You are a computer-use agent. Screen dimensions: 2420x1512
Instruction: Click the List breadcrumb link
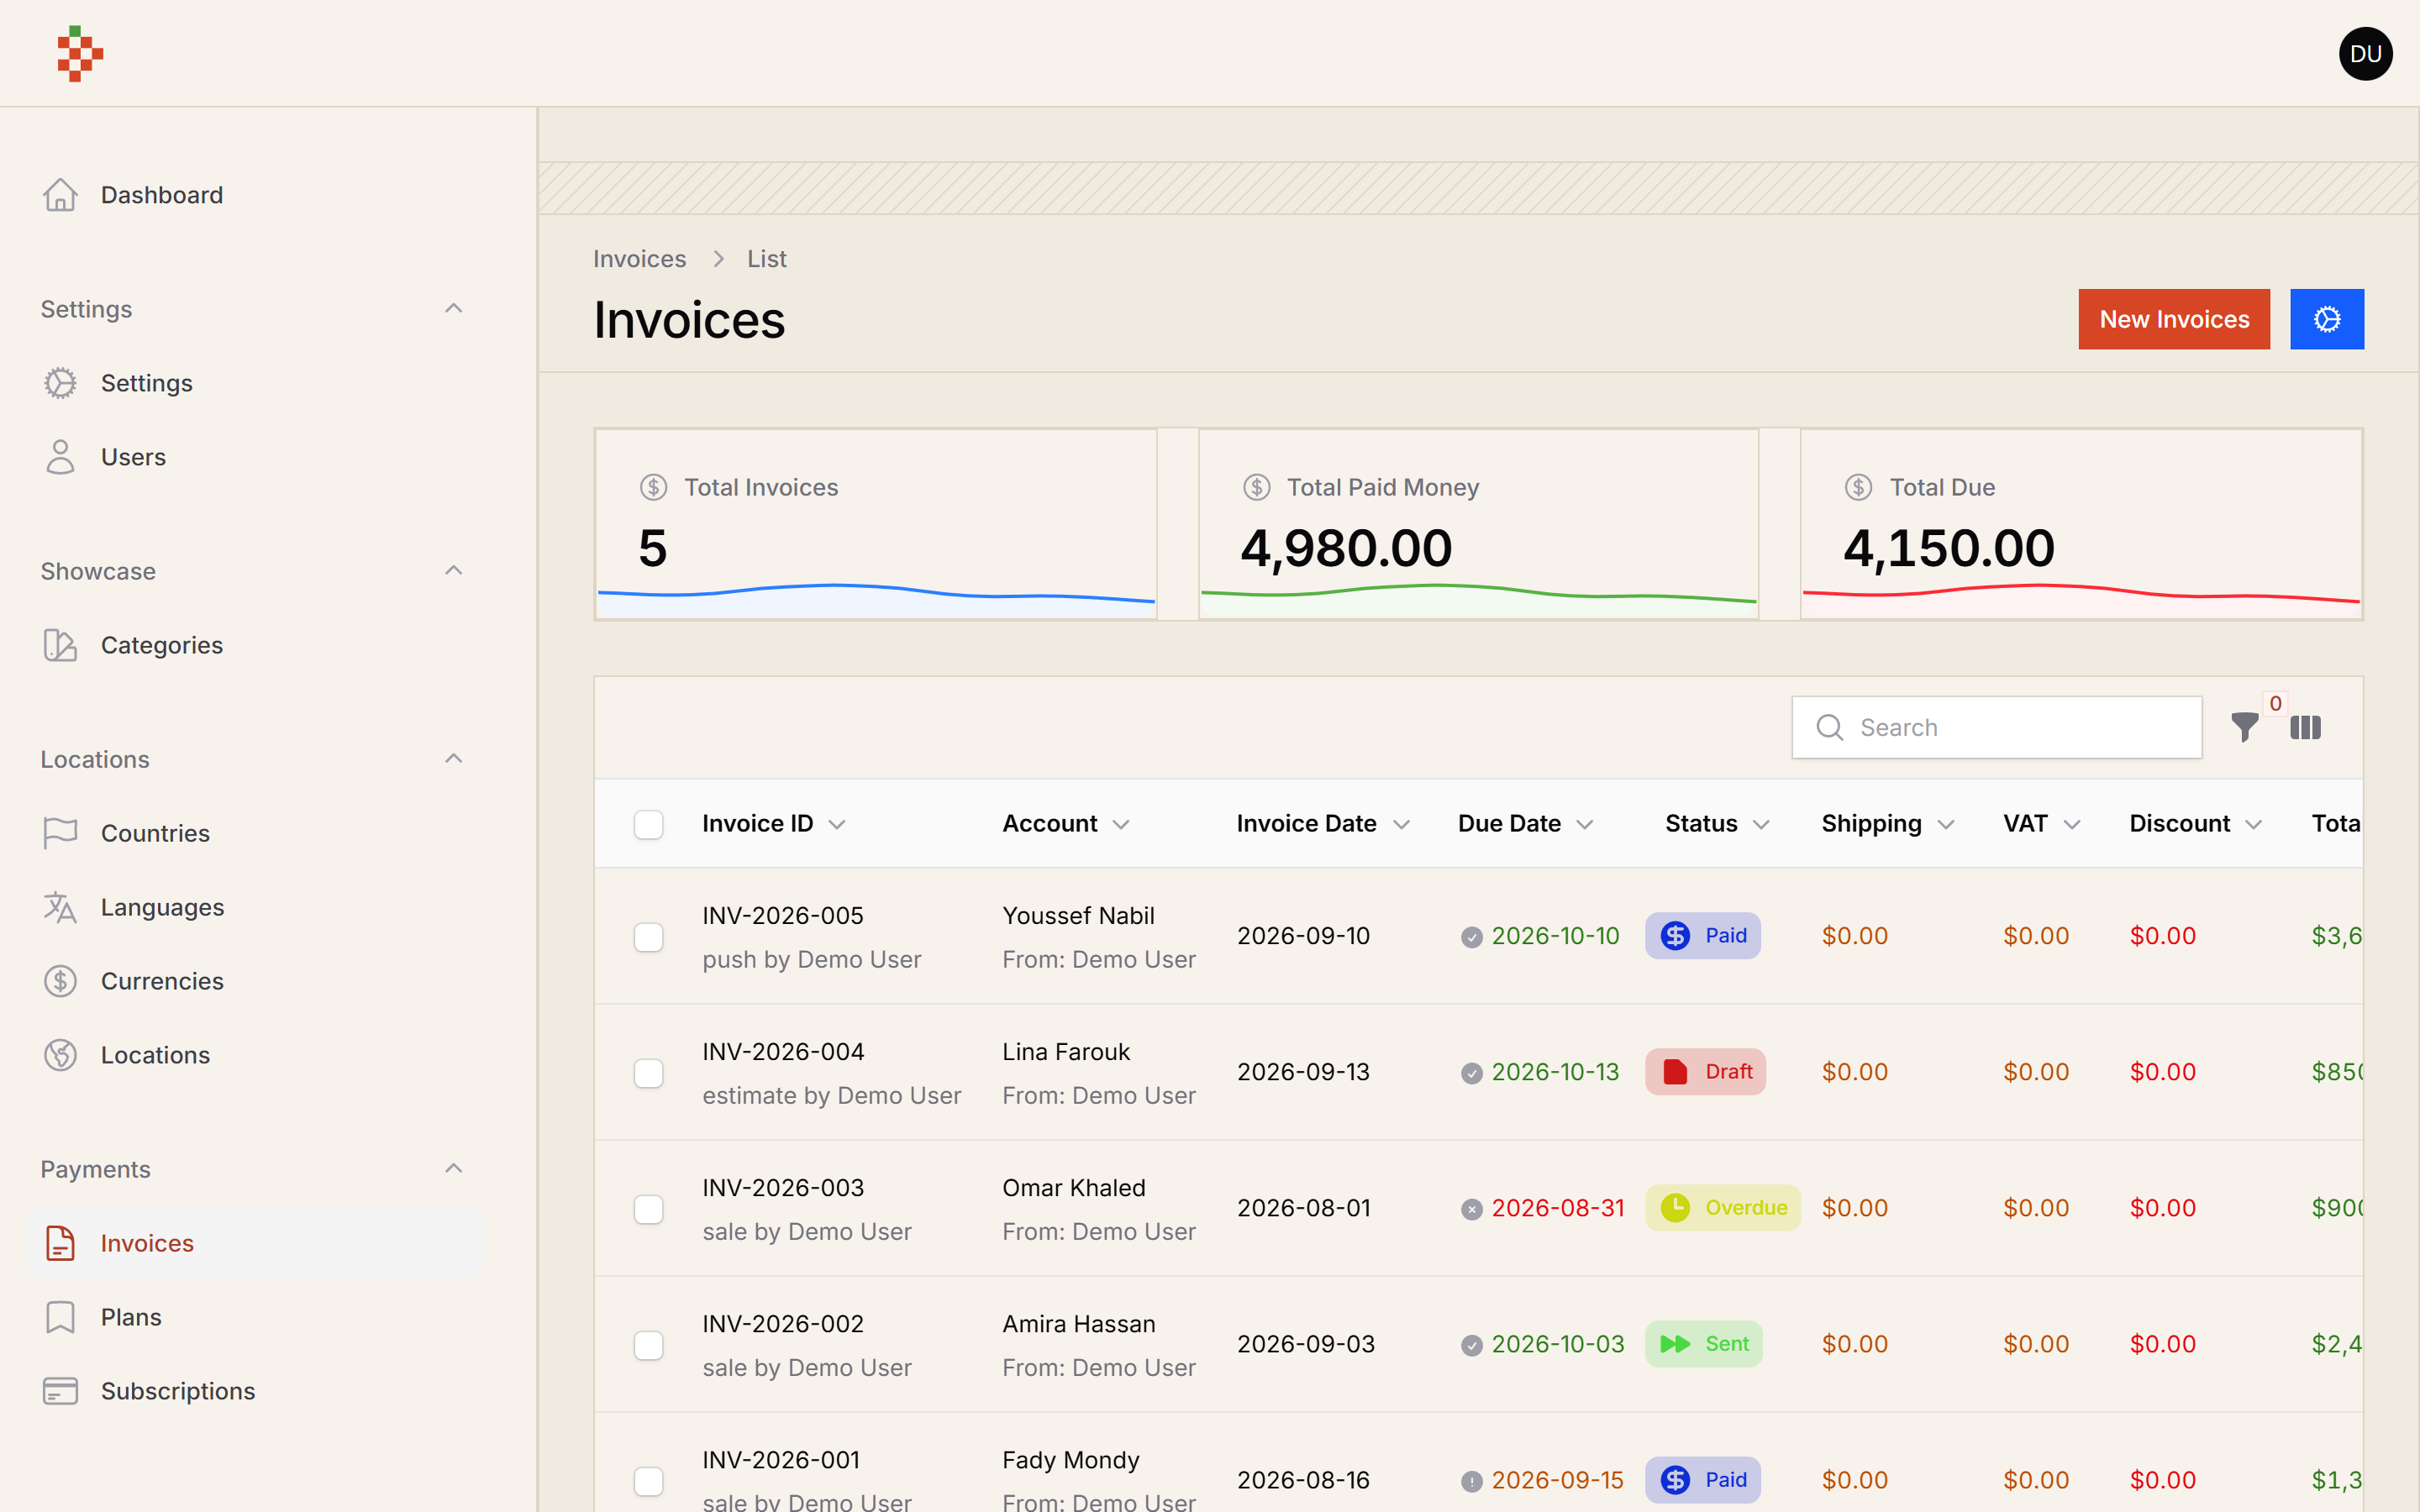(767, 259)
